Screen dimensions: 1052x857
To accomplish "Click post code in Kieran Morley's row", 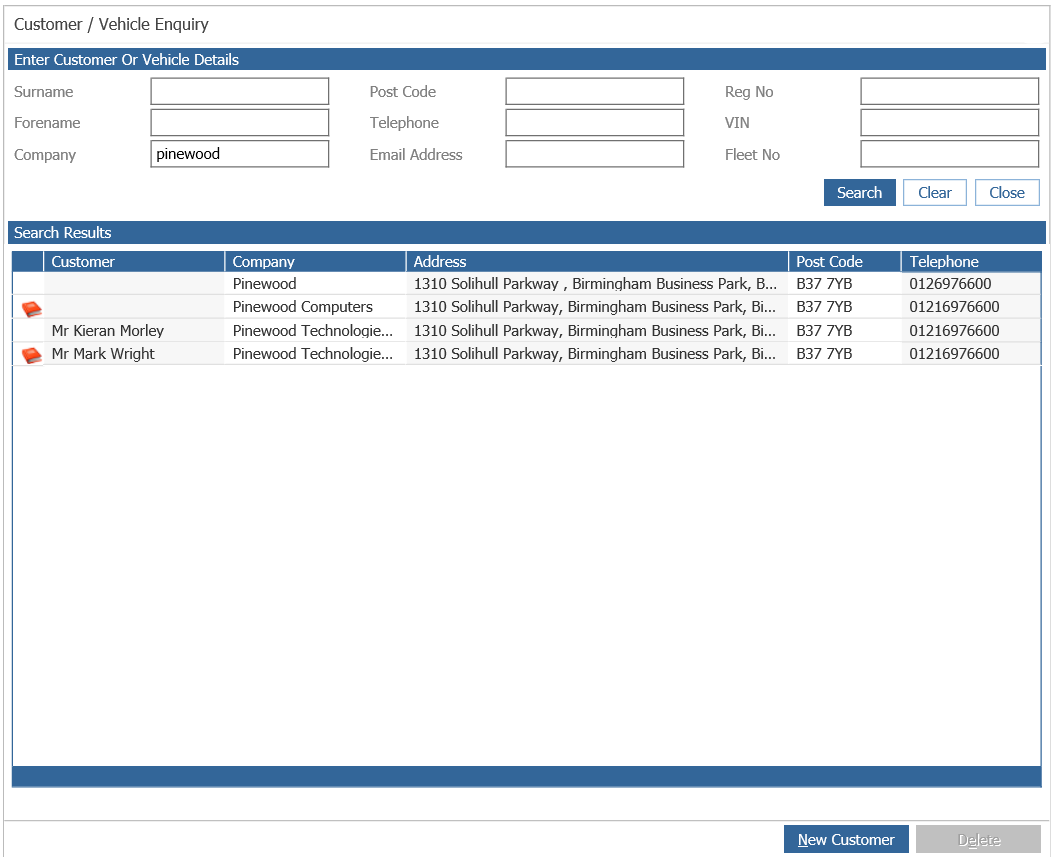I will point(845,330).
